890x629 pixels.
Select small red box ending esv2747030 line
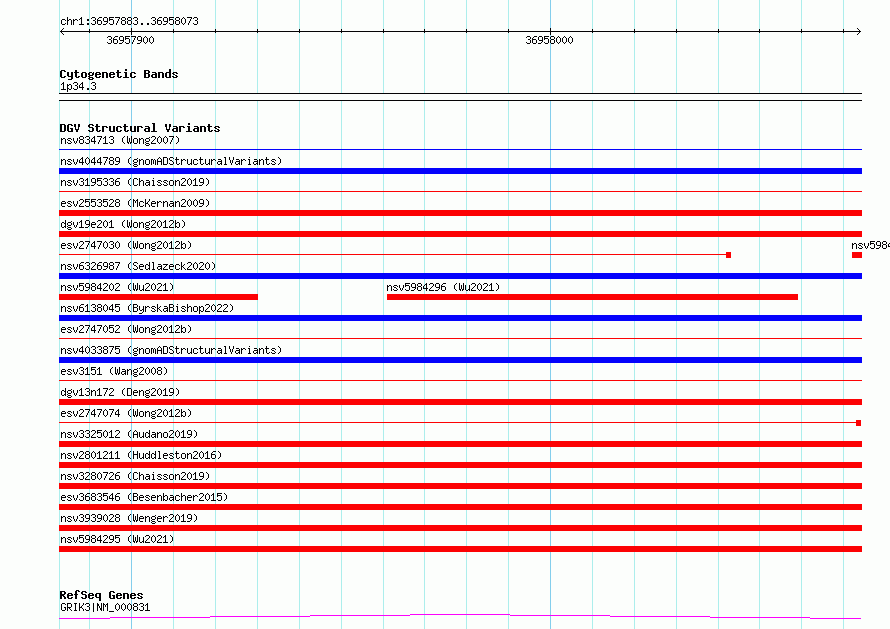[728, 255]
